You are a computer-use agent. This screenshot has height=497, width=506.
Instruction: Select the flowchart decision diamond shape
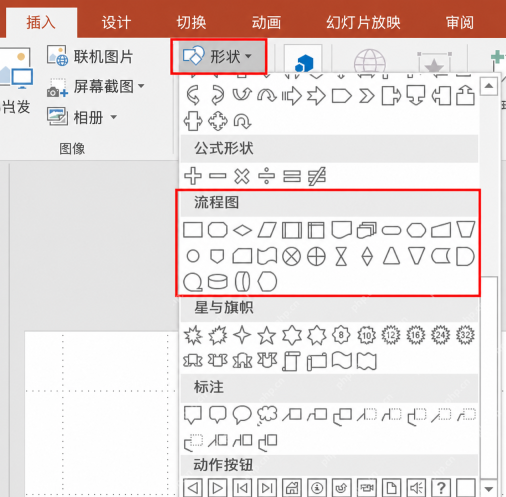(242, 230)
